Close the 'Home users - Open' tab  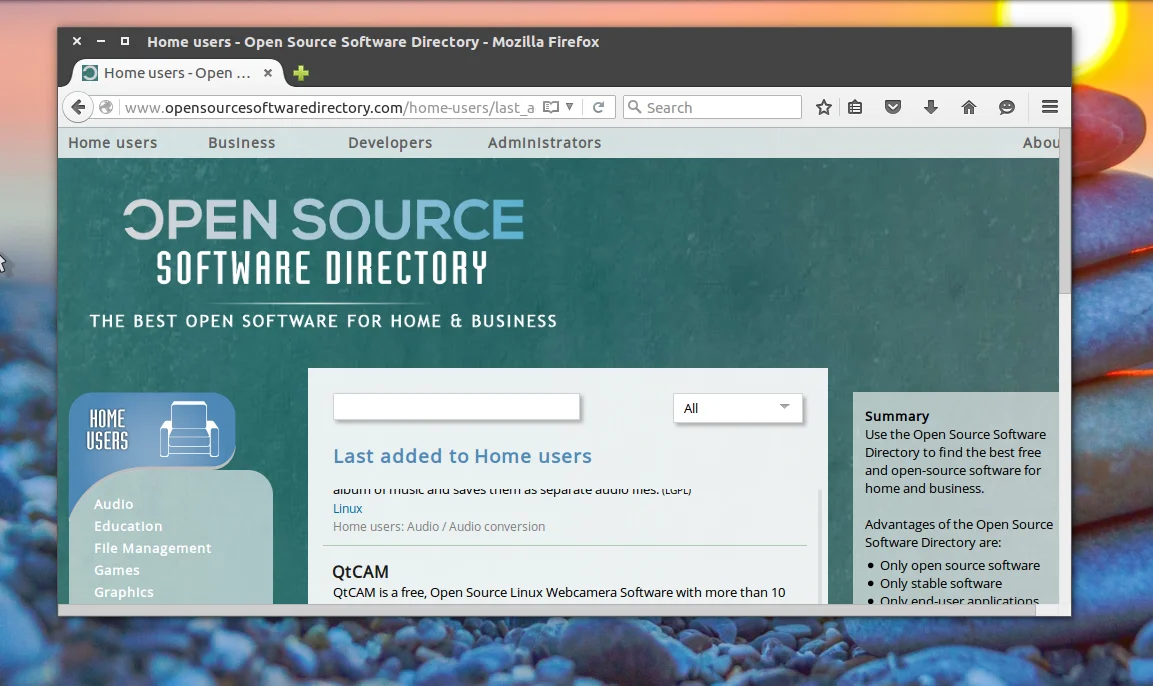268,73
